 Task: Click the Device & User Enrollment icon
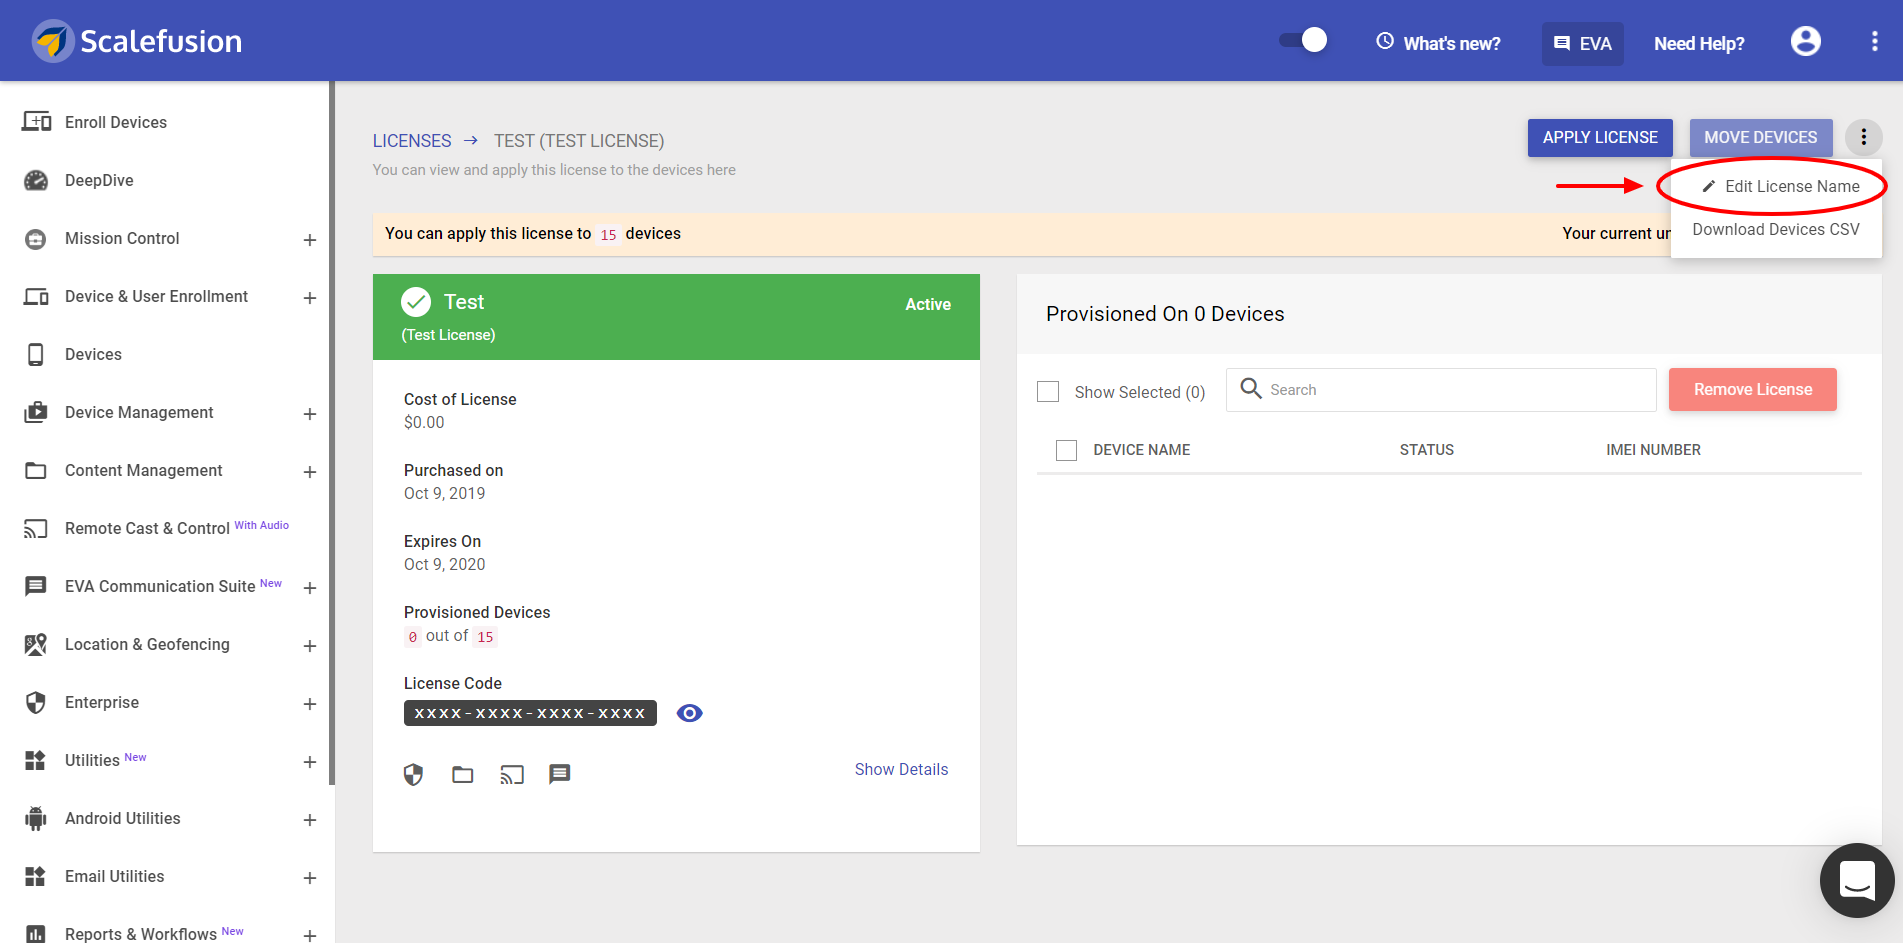(x=36, y=297)
